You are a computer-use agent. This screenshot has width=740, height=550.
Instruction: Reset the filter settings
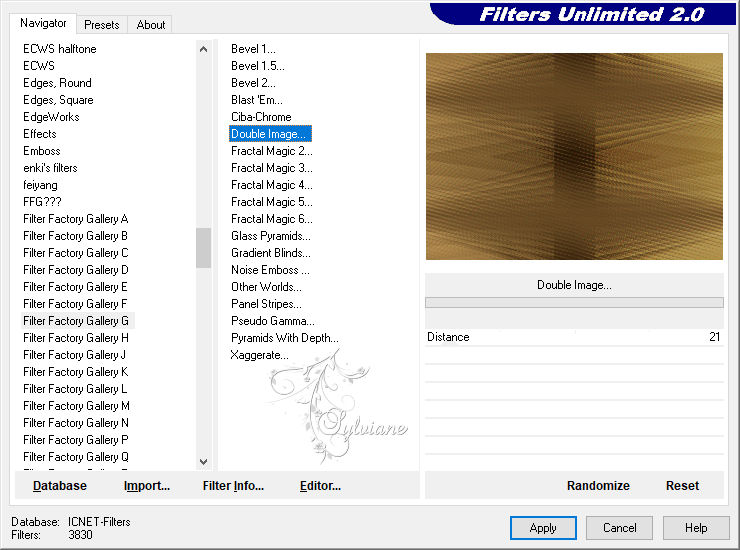[x=682, y=486]
